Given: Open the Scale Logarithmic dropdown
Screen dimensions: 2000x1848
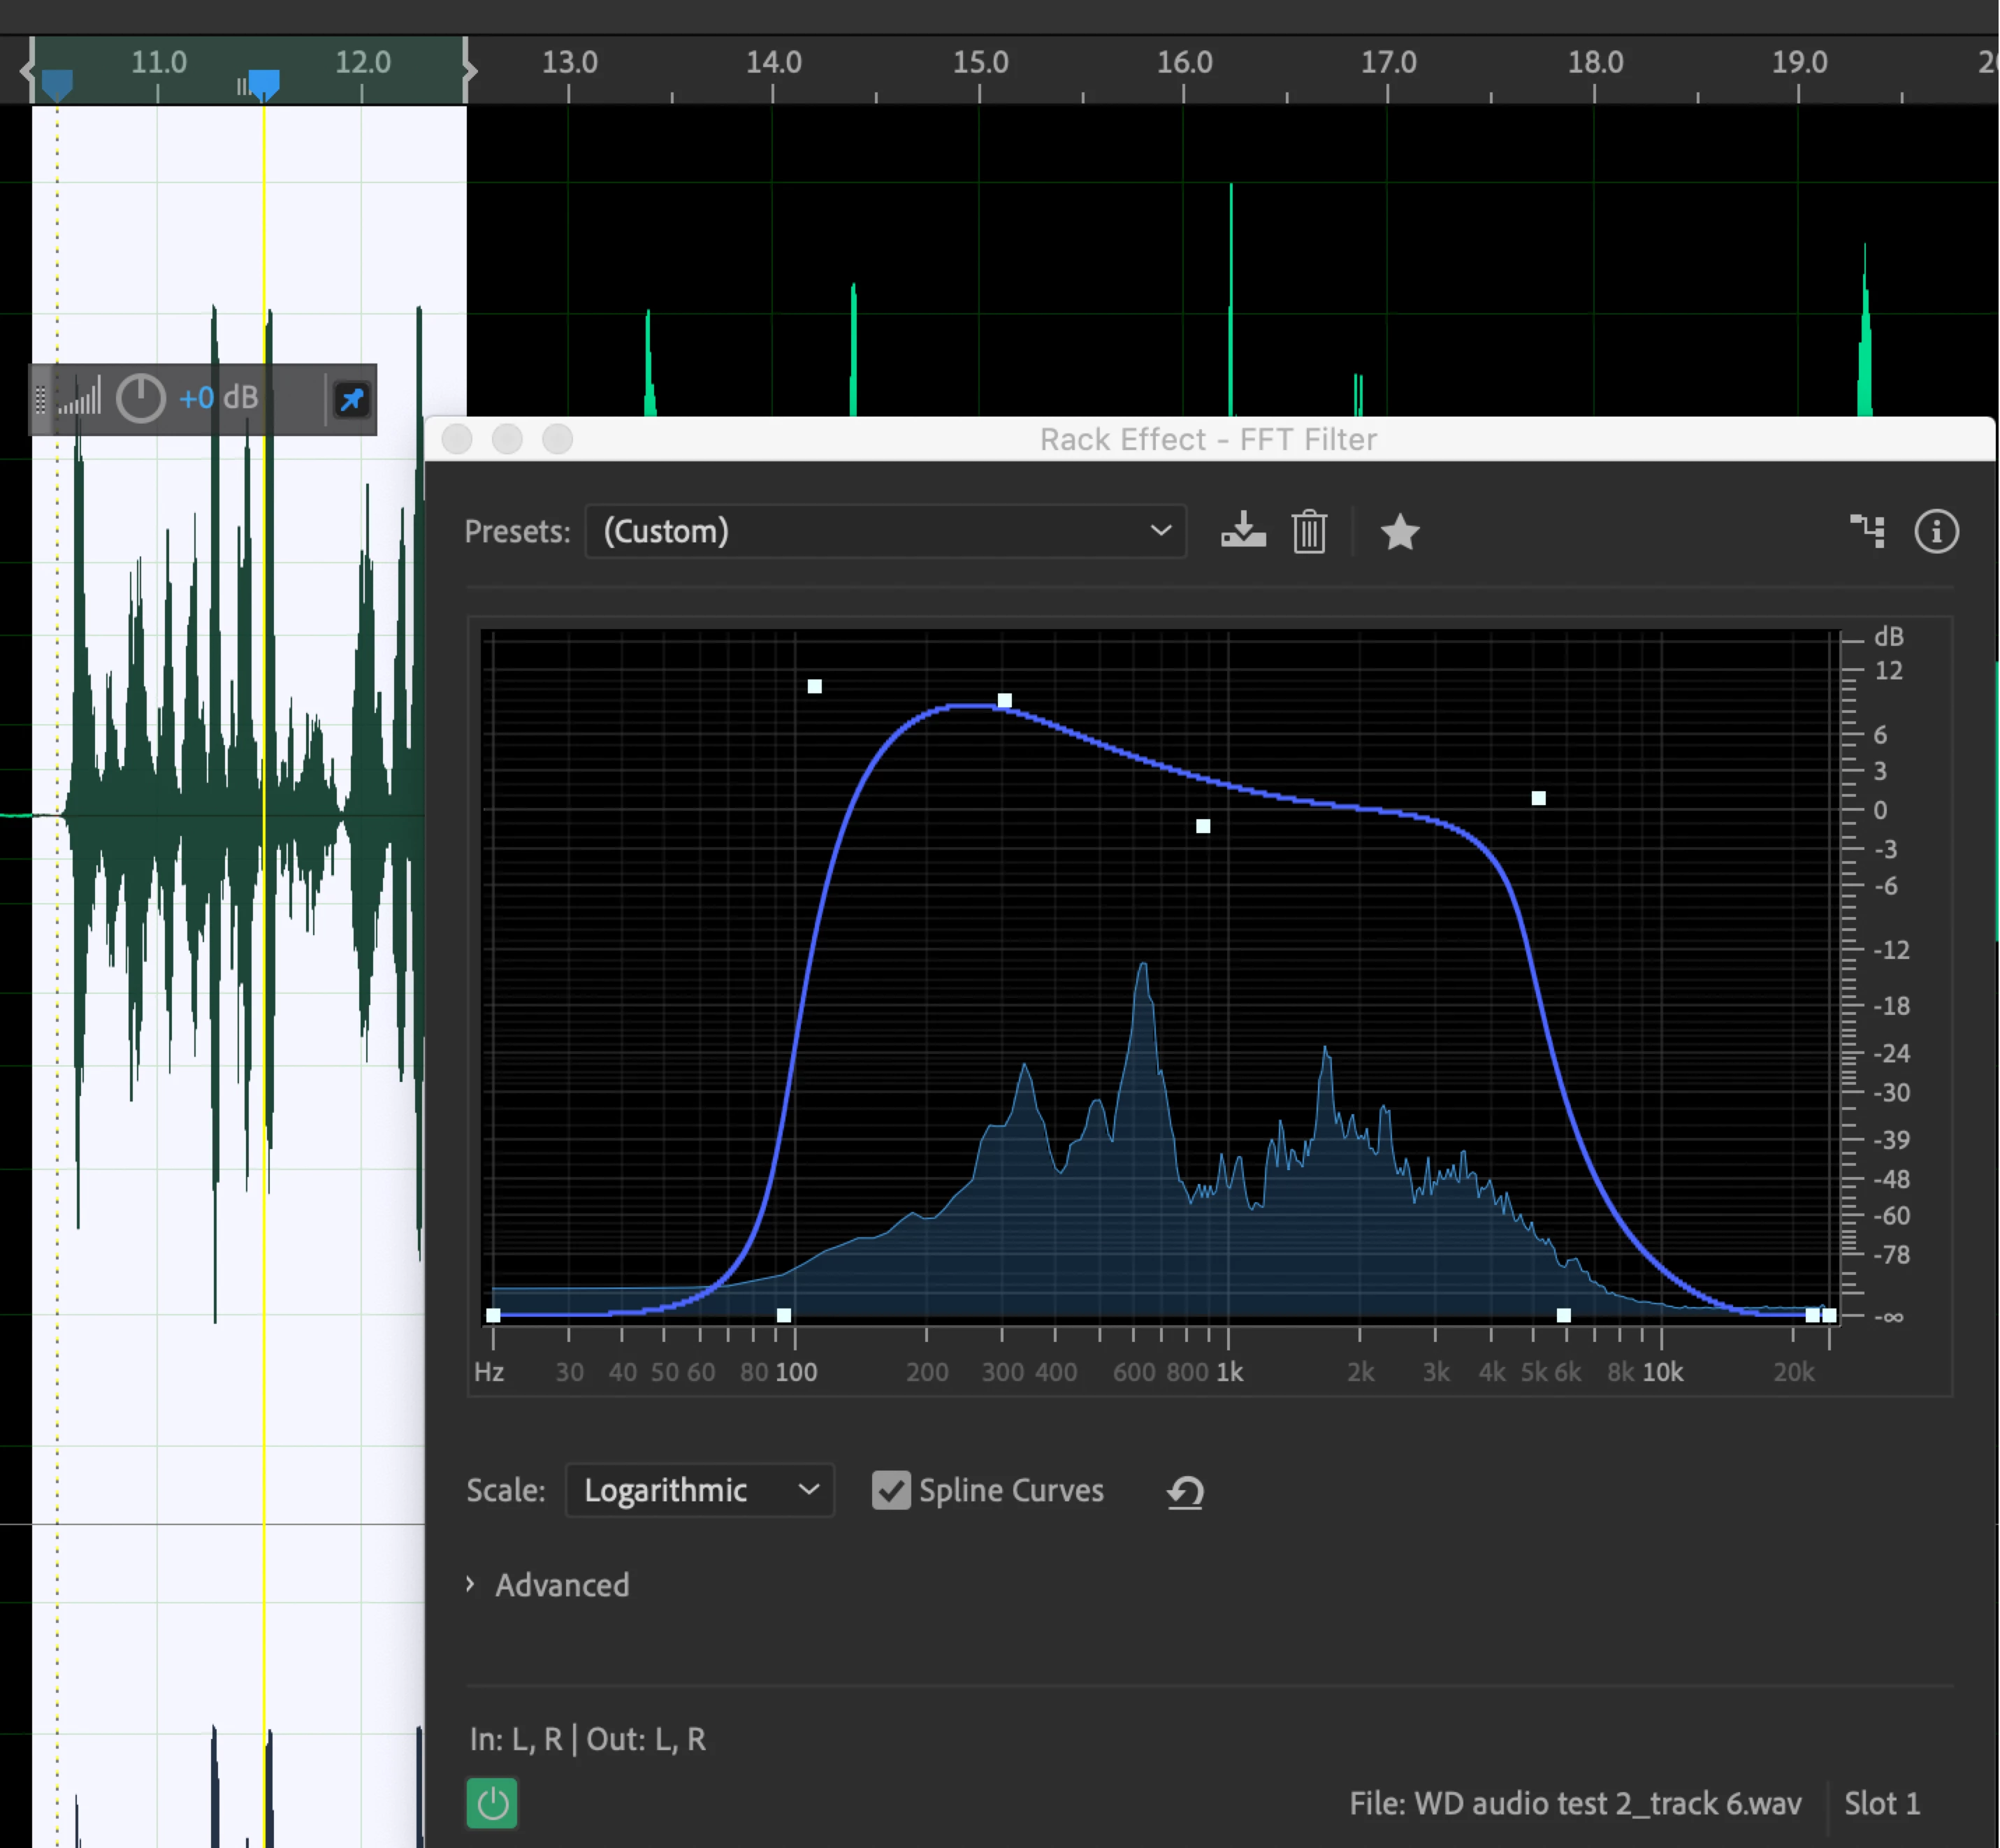Looking at the screenshot, I should (x=699, y=1490).
